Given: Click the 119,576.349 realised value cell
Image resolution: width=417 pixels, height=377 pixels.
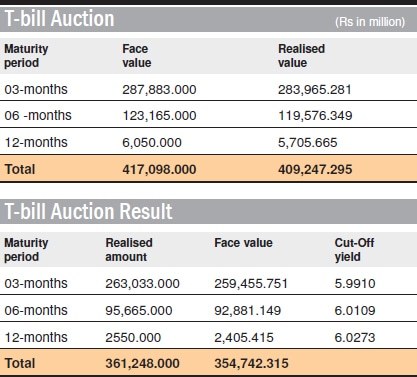Looking at the screenshot, I should (x=315, y=116).
